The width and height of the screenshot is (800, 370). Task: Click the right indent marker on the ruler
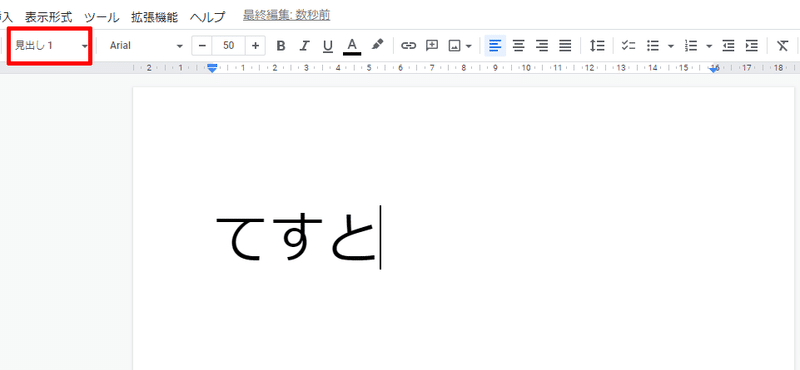tap(714, 69)
